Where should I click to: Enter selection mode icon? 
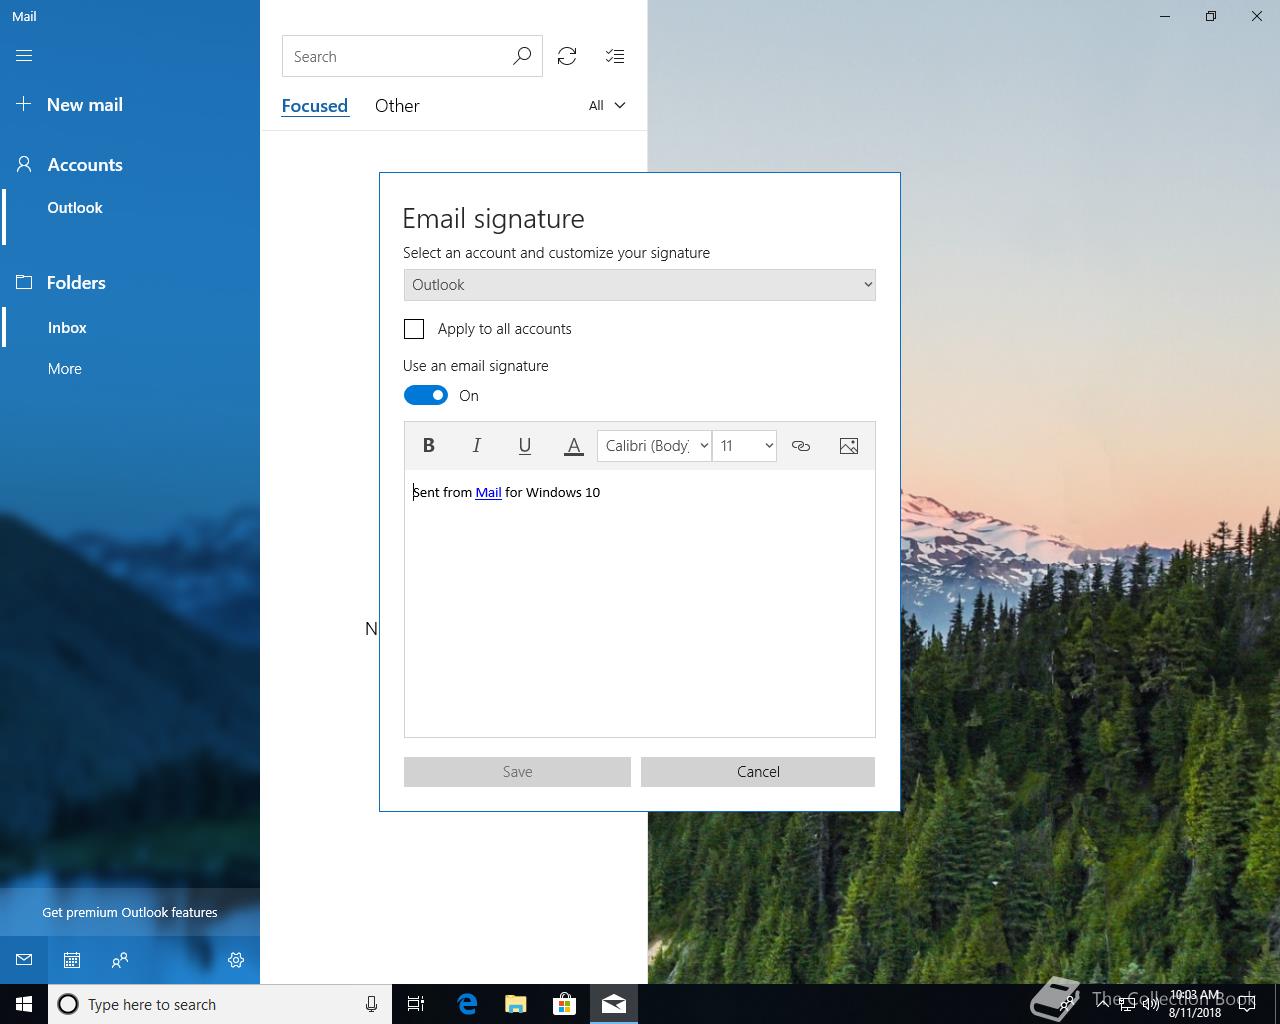tap(615, 57)
